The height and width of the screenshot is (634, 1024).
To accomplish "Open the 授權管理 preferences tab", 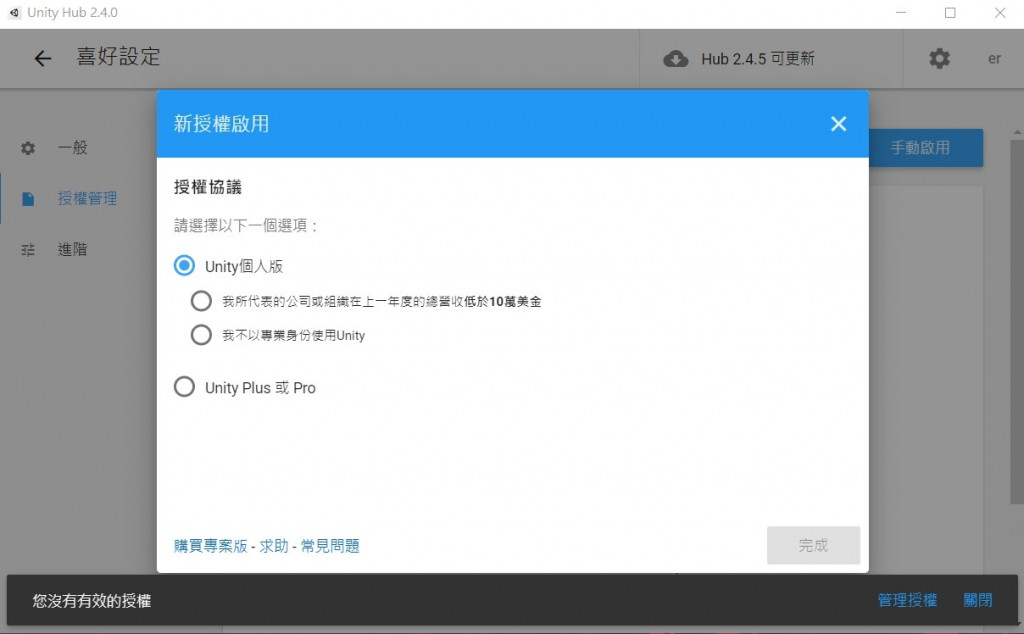I will pyautogui.click(x=88, y=198).
